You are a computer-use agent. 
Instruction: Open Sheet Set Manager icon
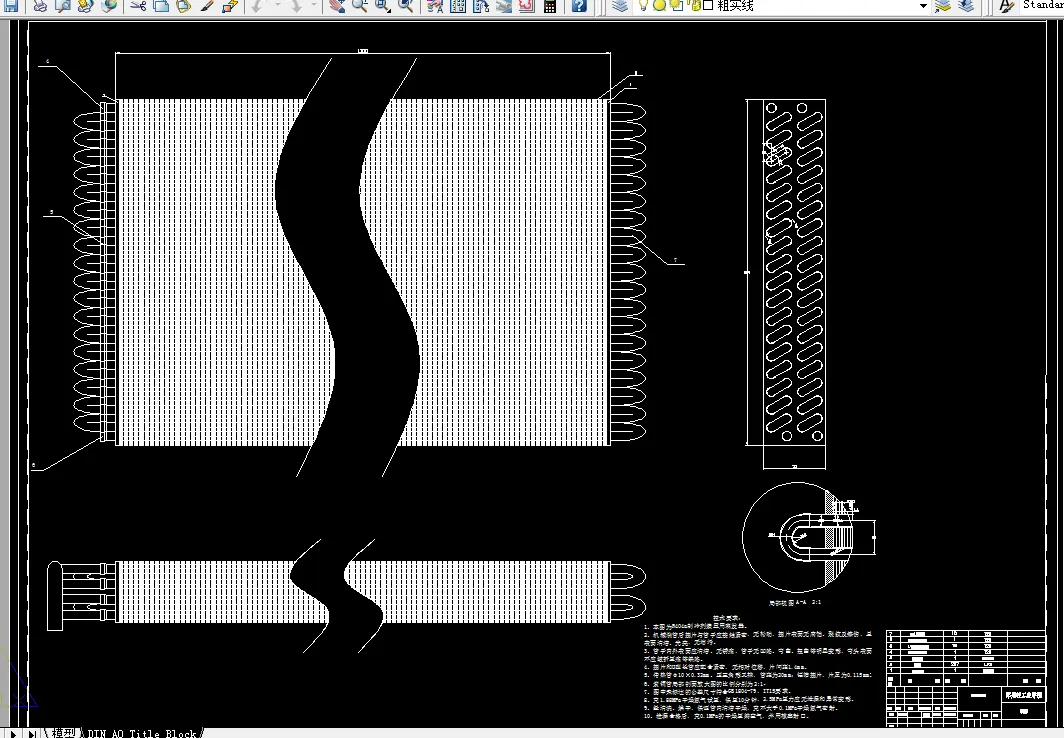coord(504,5)
